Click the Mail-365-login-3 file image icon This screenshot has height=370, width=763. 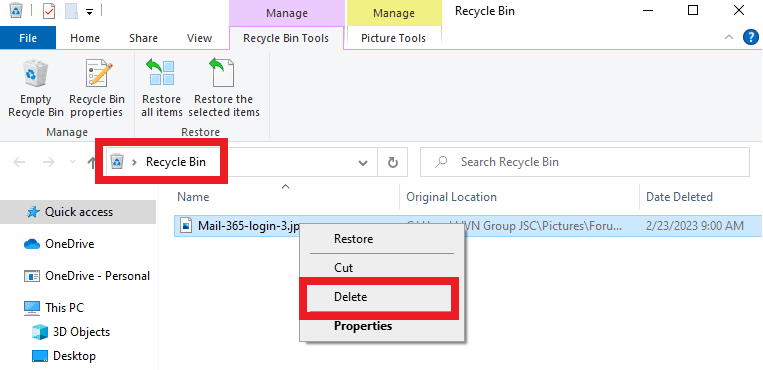point(186,226)
